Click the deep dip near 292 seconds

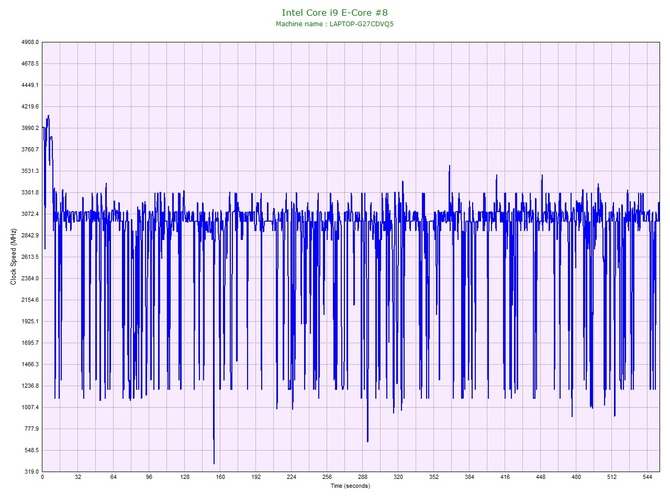pos(367,441)
